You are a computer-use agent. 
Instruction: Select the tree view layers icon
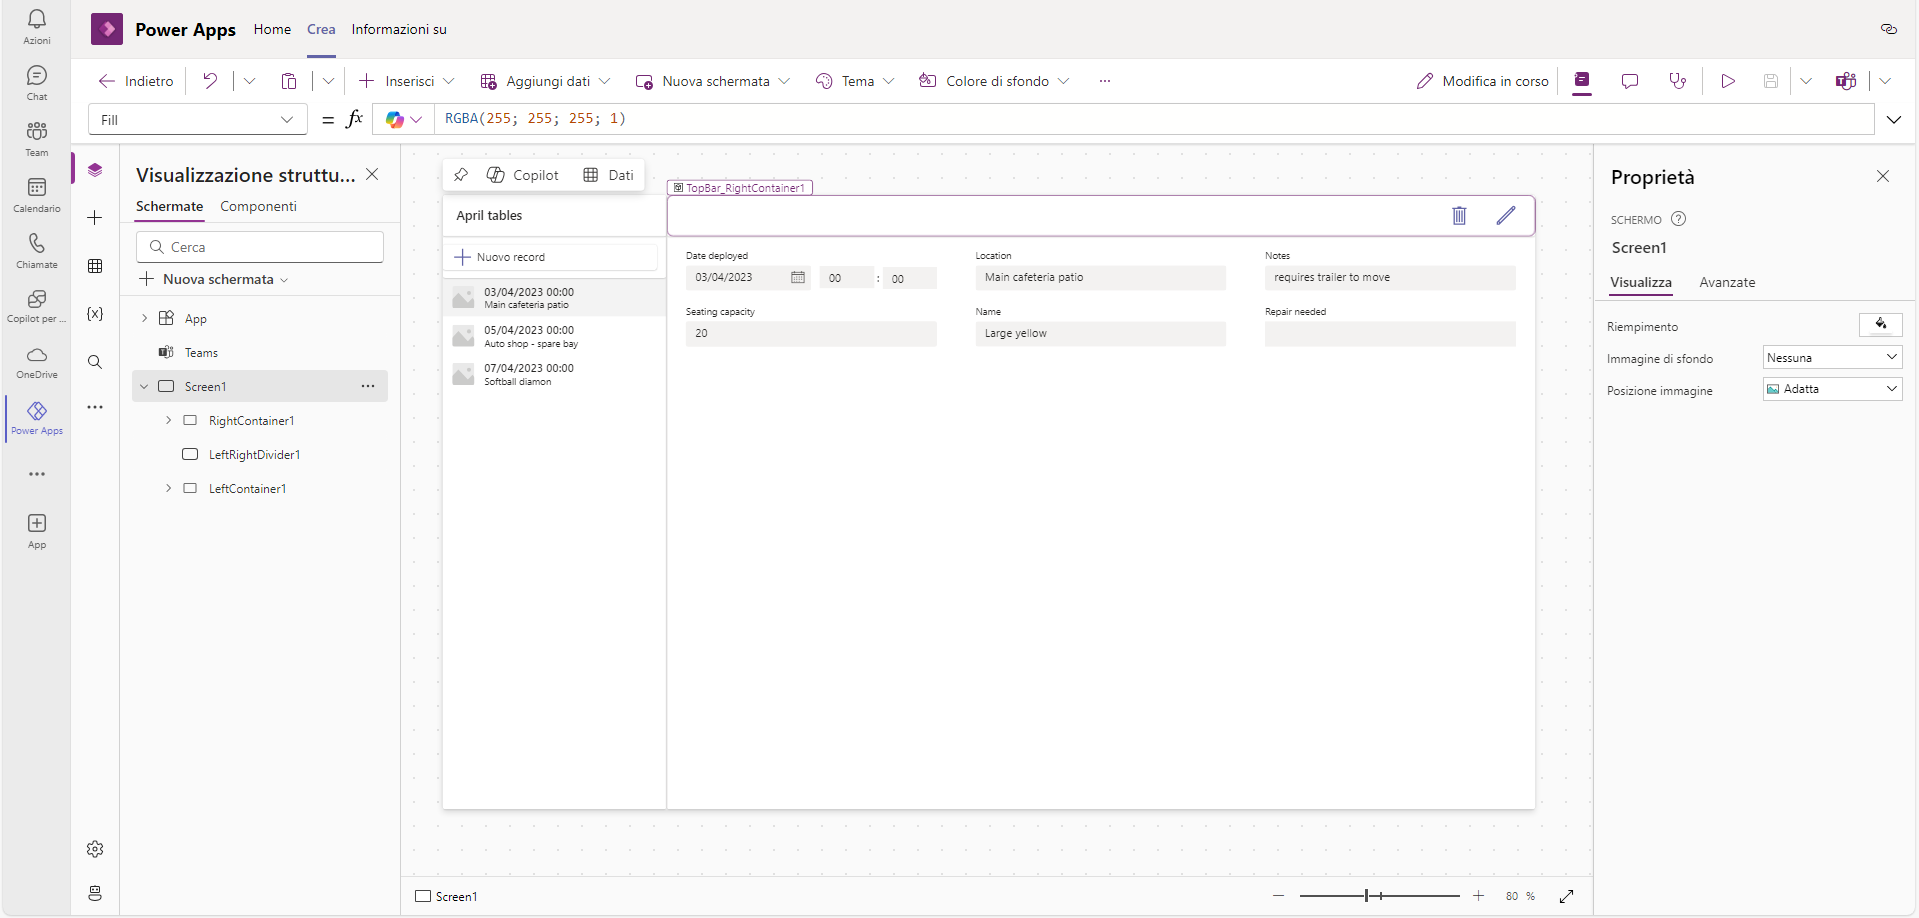click(x=95, y=170)
